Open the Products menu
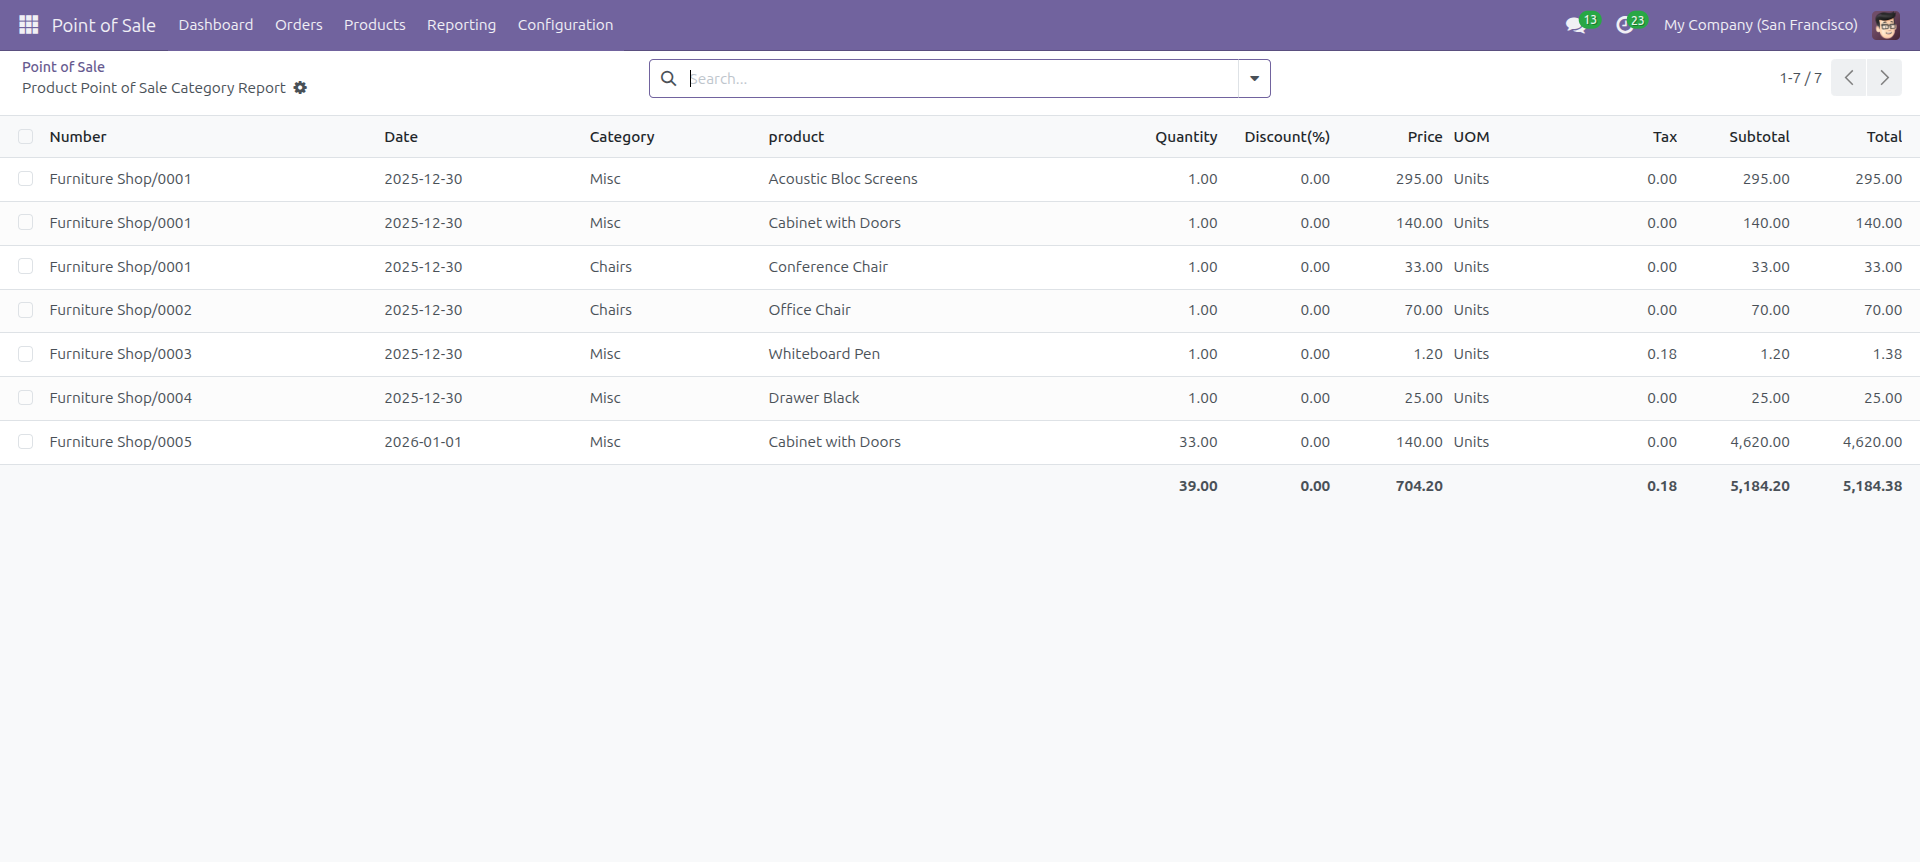1920x862 pixels. point(375,25)
